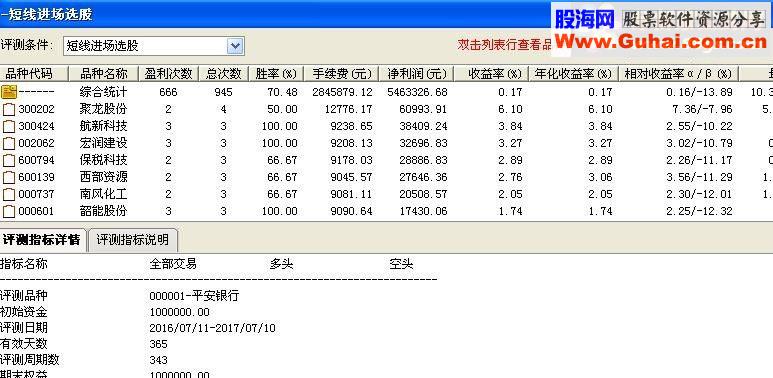
Task: Click the 指标名称 column label
Action: [24, 264]
